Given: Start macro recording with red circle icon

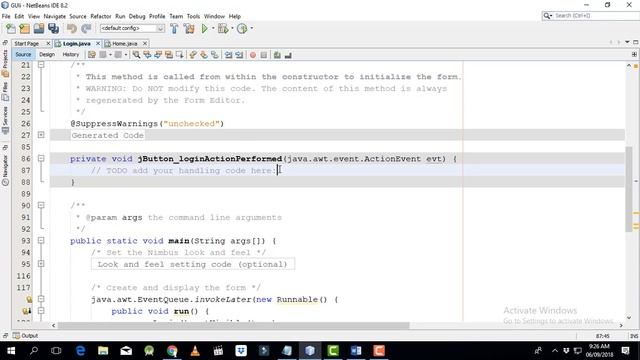Looking at the screenshot, I should tap(253, 55).
